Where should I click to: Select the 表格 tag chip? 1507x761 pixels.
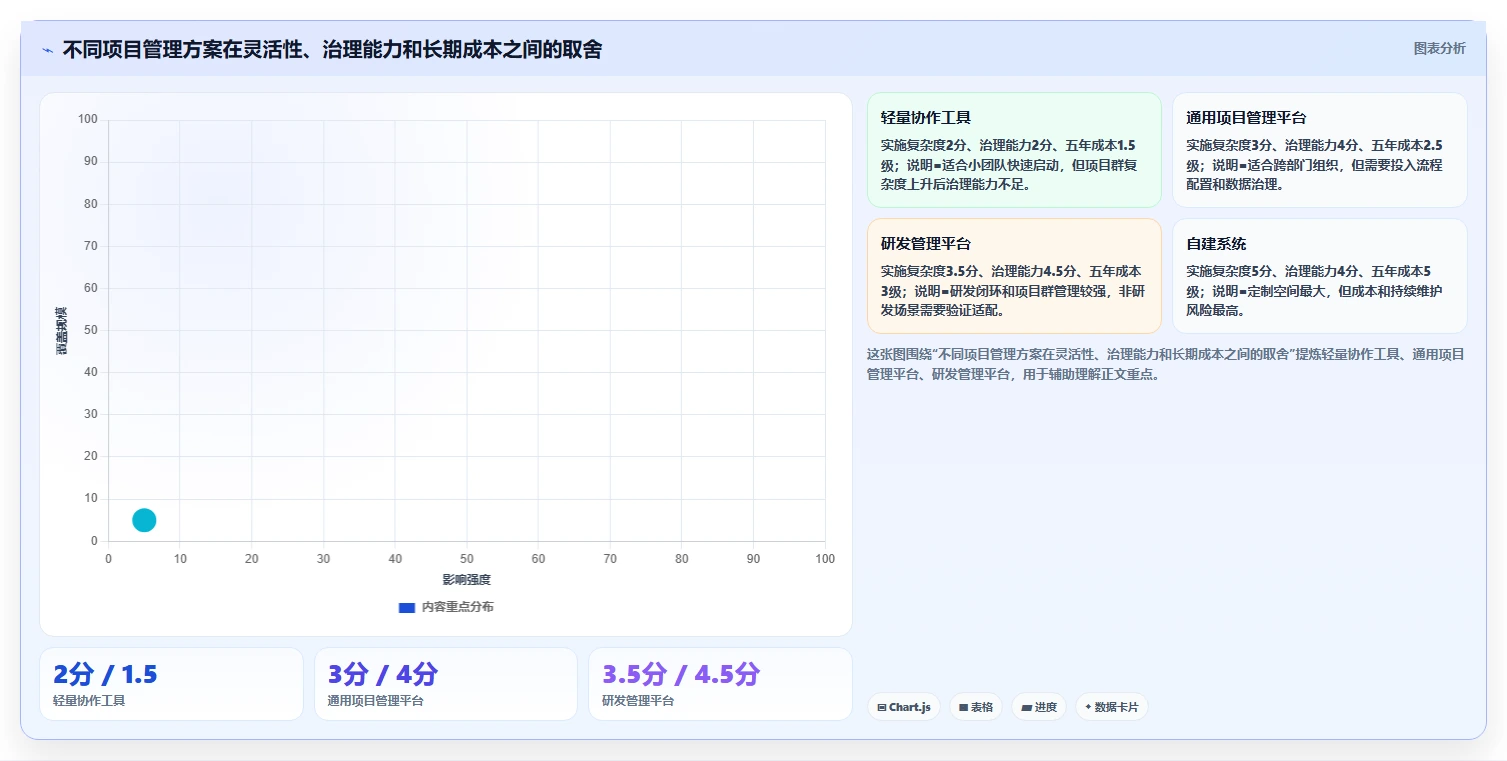(976, 707)
